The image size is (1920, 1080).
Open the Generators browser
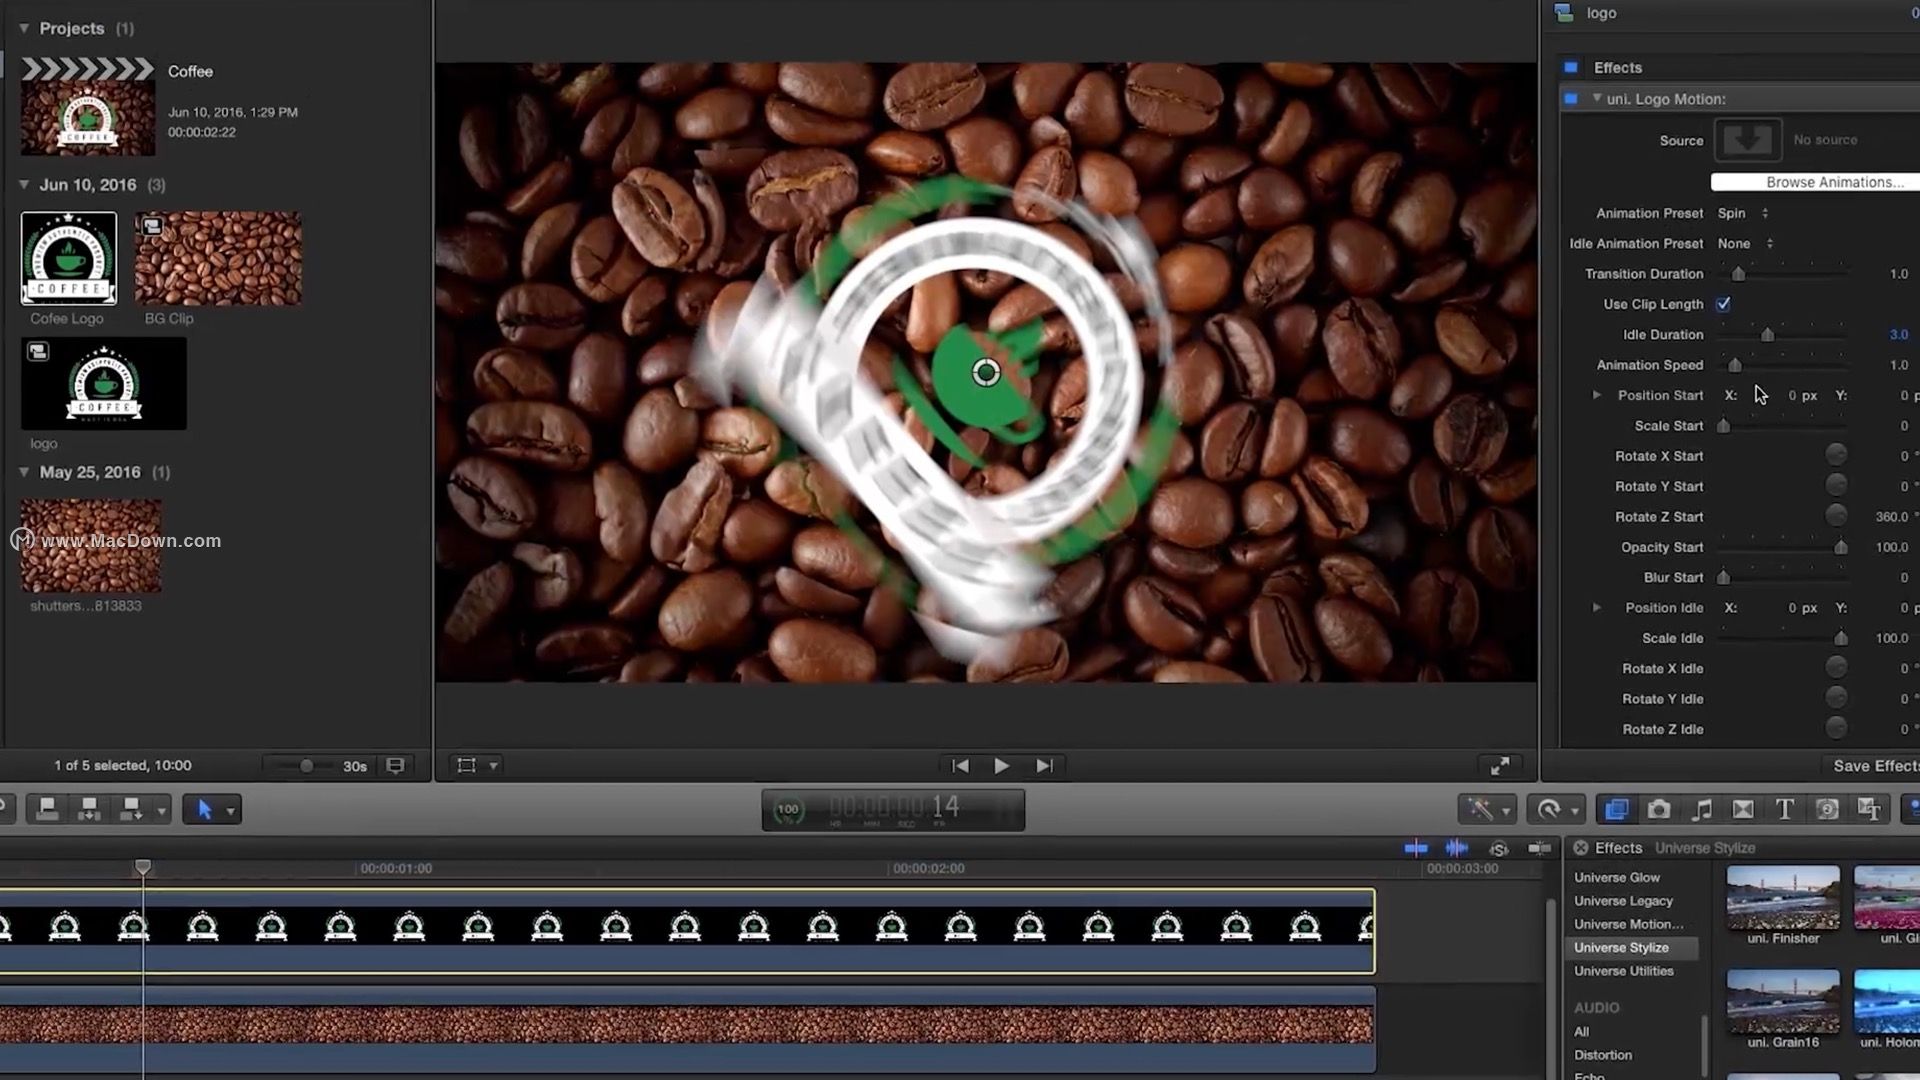coord(1827,809)
